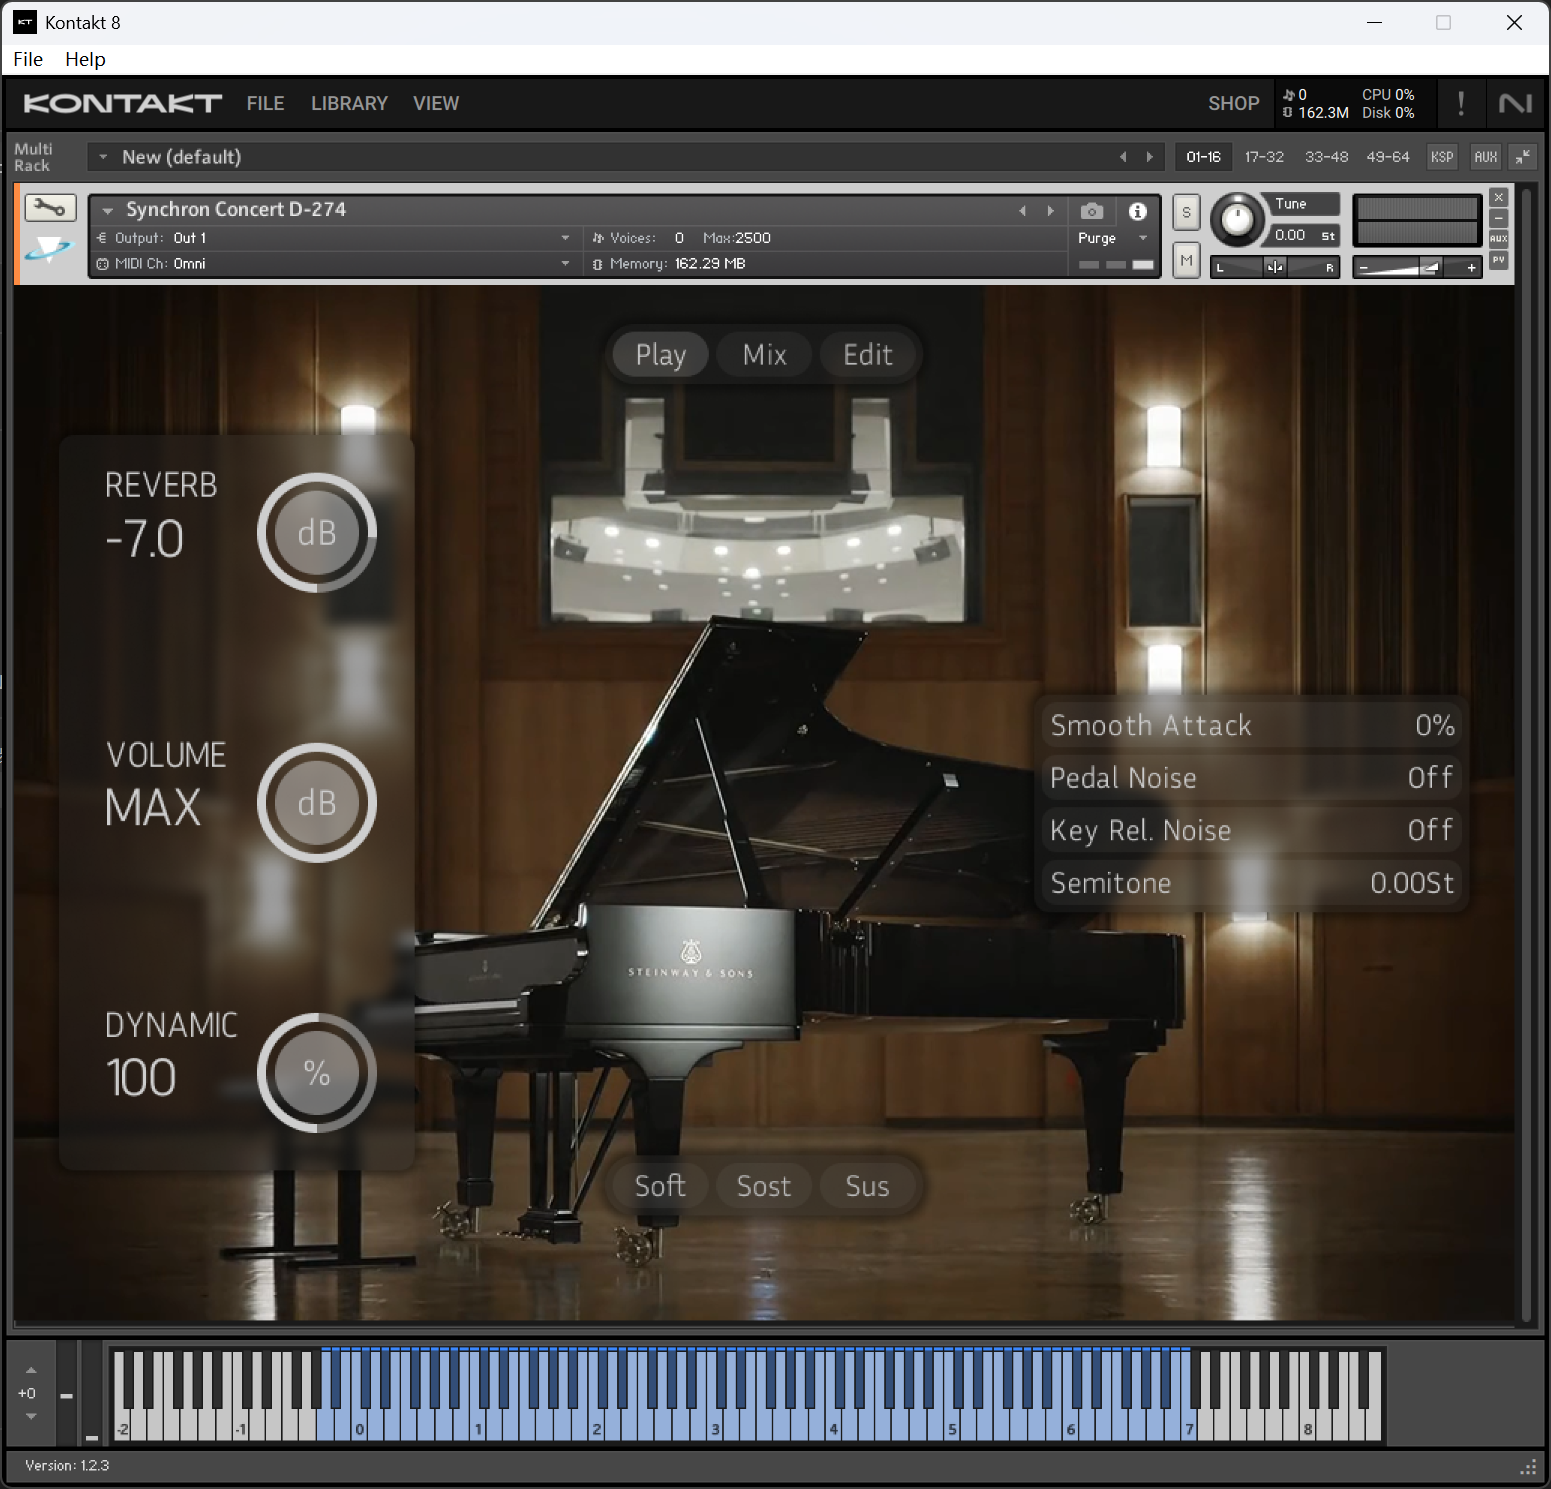Click the MIDI channel icon next to MIDI Ch
Screen dimensions: 1551x1489
click(102, 264)
